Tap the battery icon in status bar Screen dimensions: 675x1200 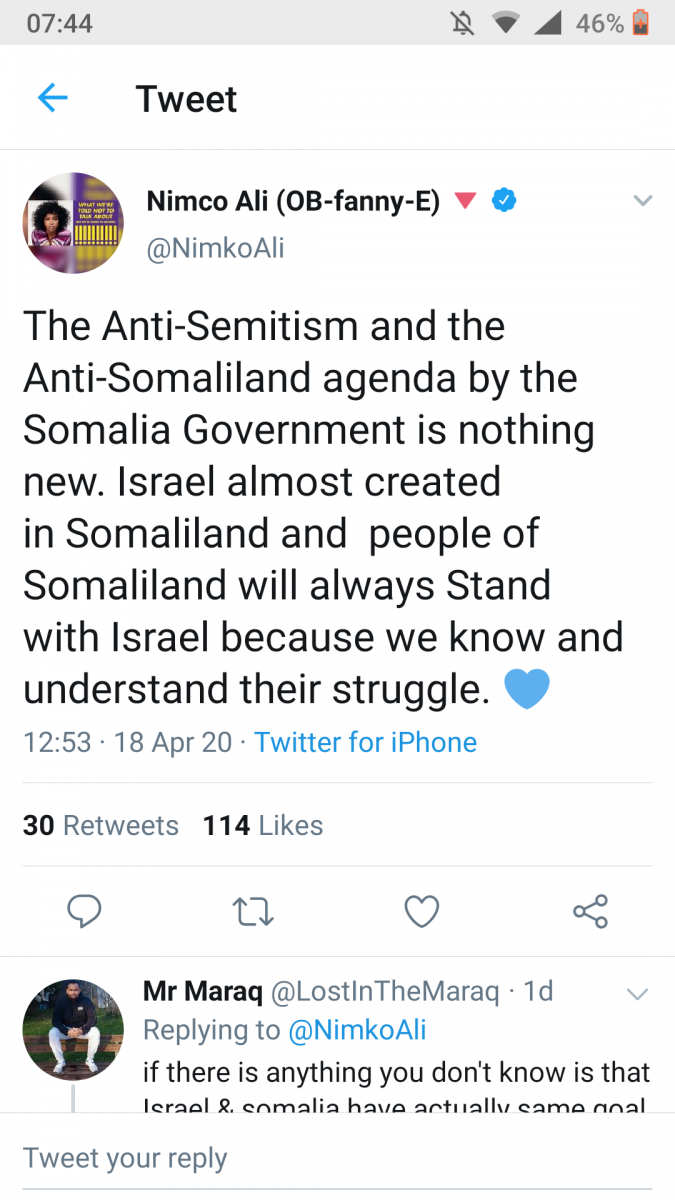pos(641,23)
